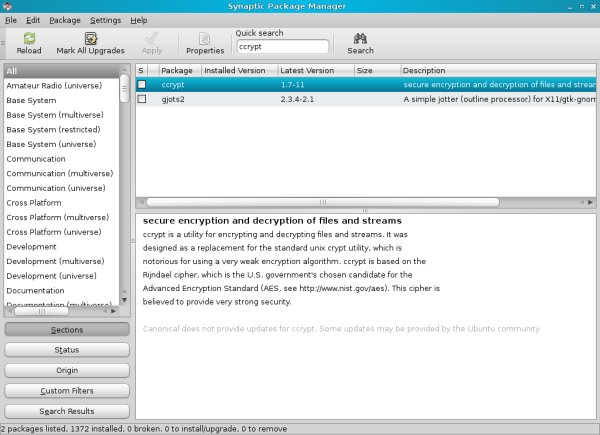
Task: Click the window menu icon in title bar
Action: (x=9, y=6)
